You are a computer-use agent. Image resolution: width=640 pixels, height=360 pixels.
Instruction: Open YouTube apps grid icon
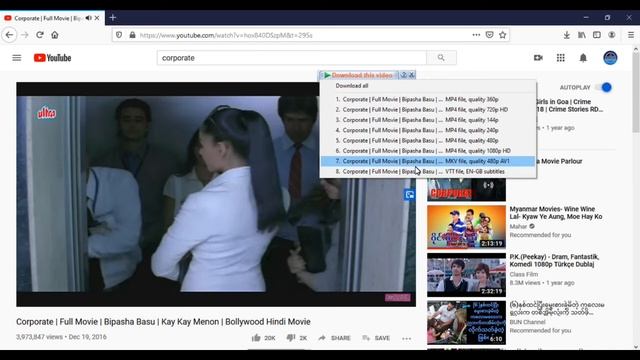(561, 58)
